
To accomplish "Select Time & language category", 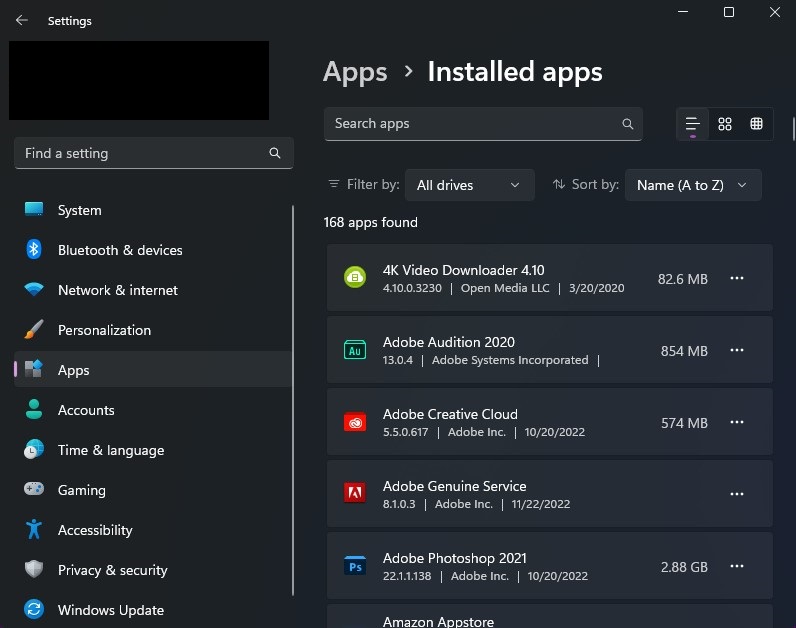I will coord(152,450).
